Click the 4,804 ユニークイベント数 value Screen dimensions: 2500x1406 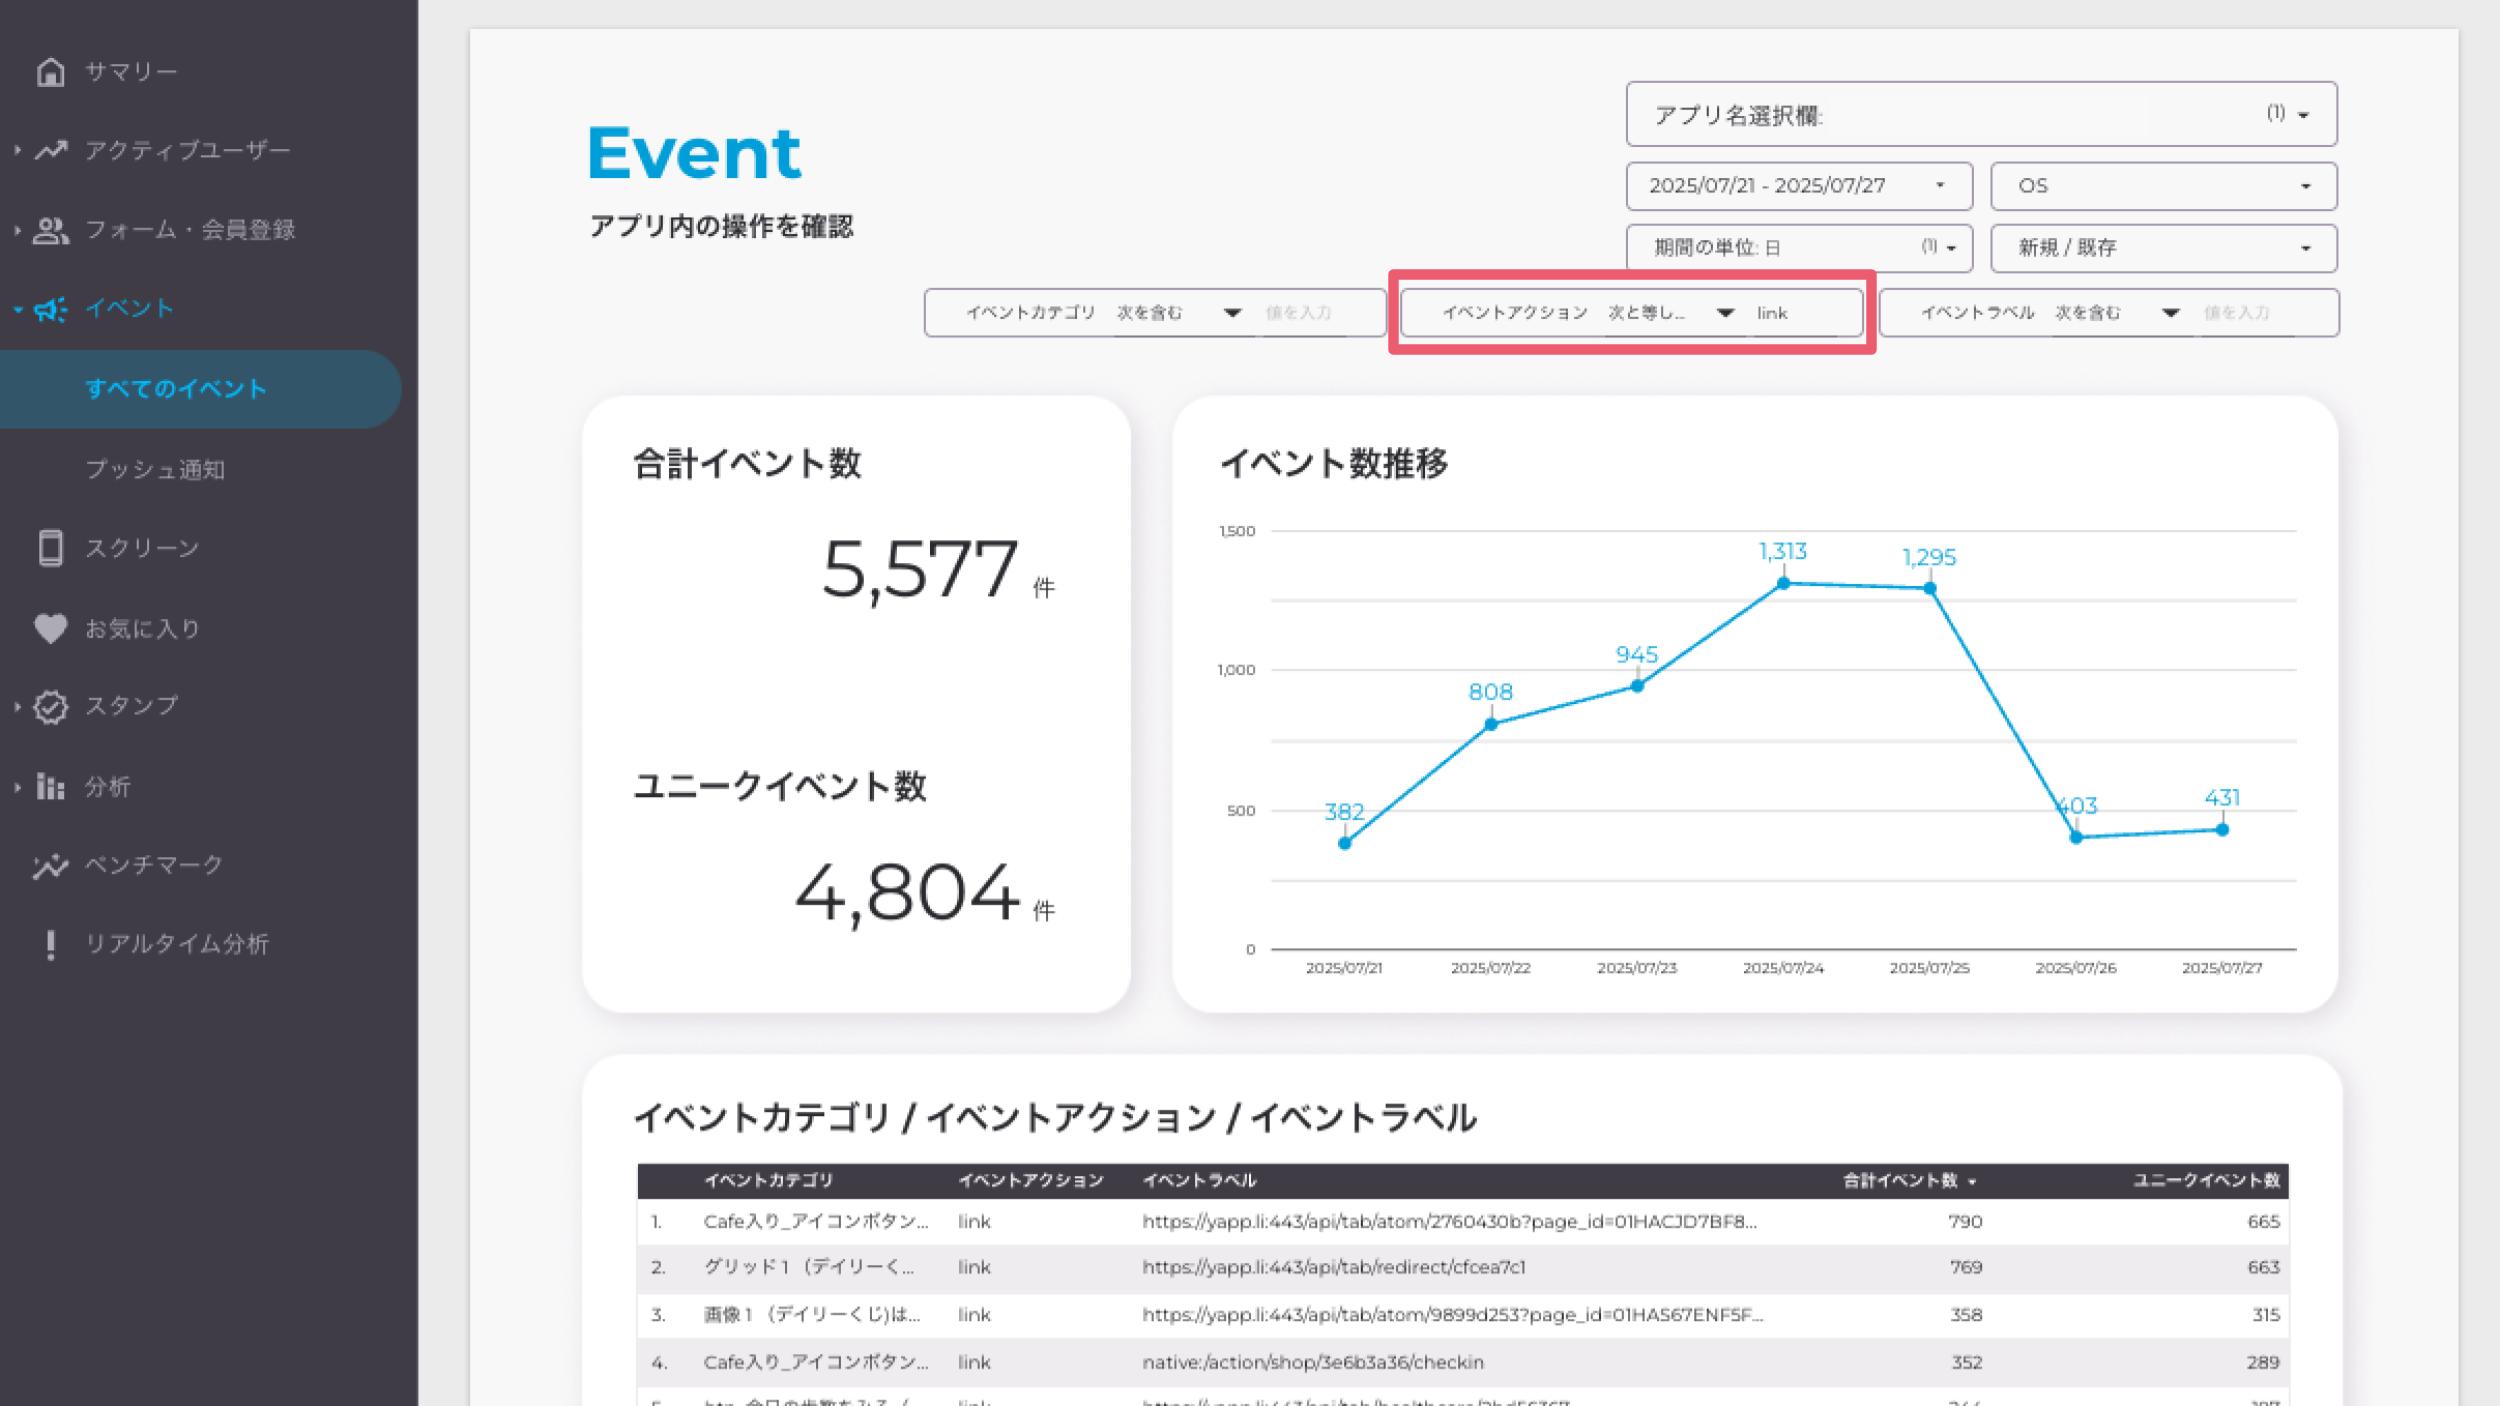click(x=907, y=893)
